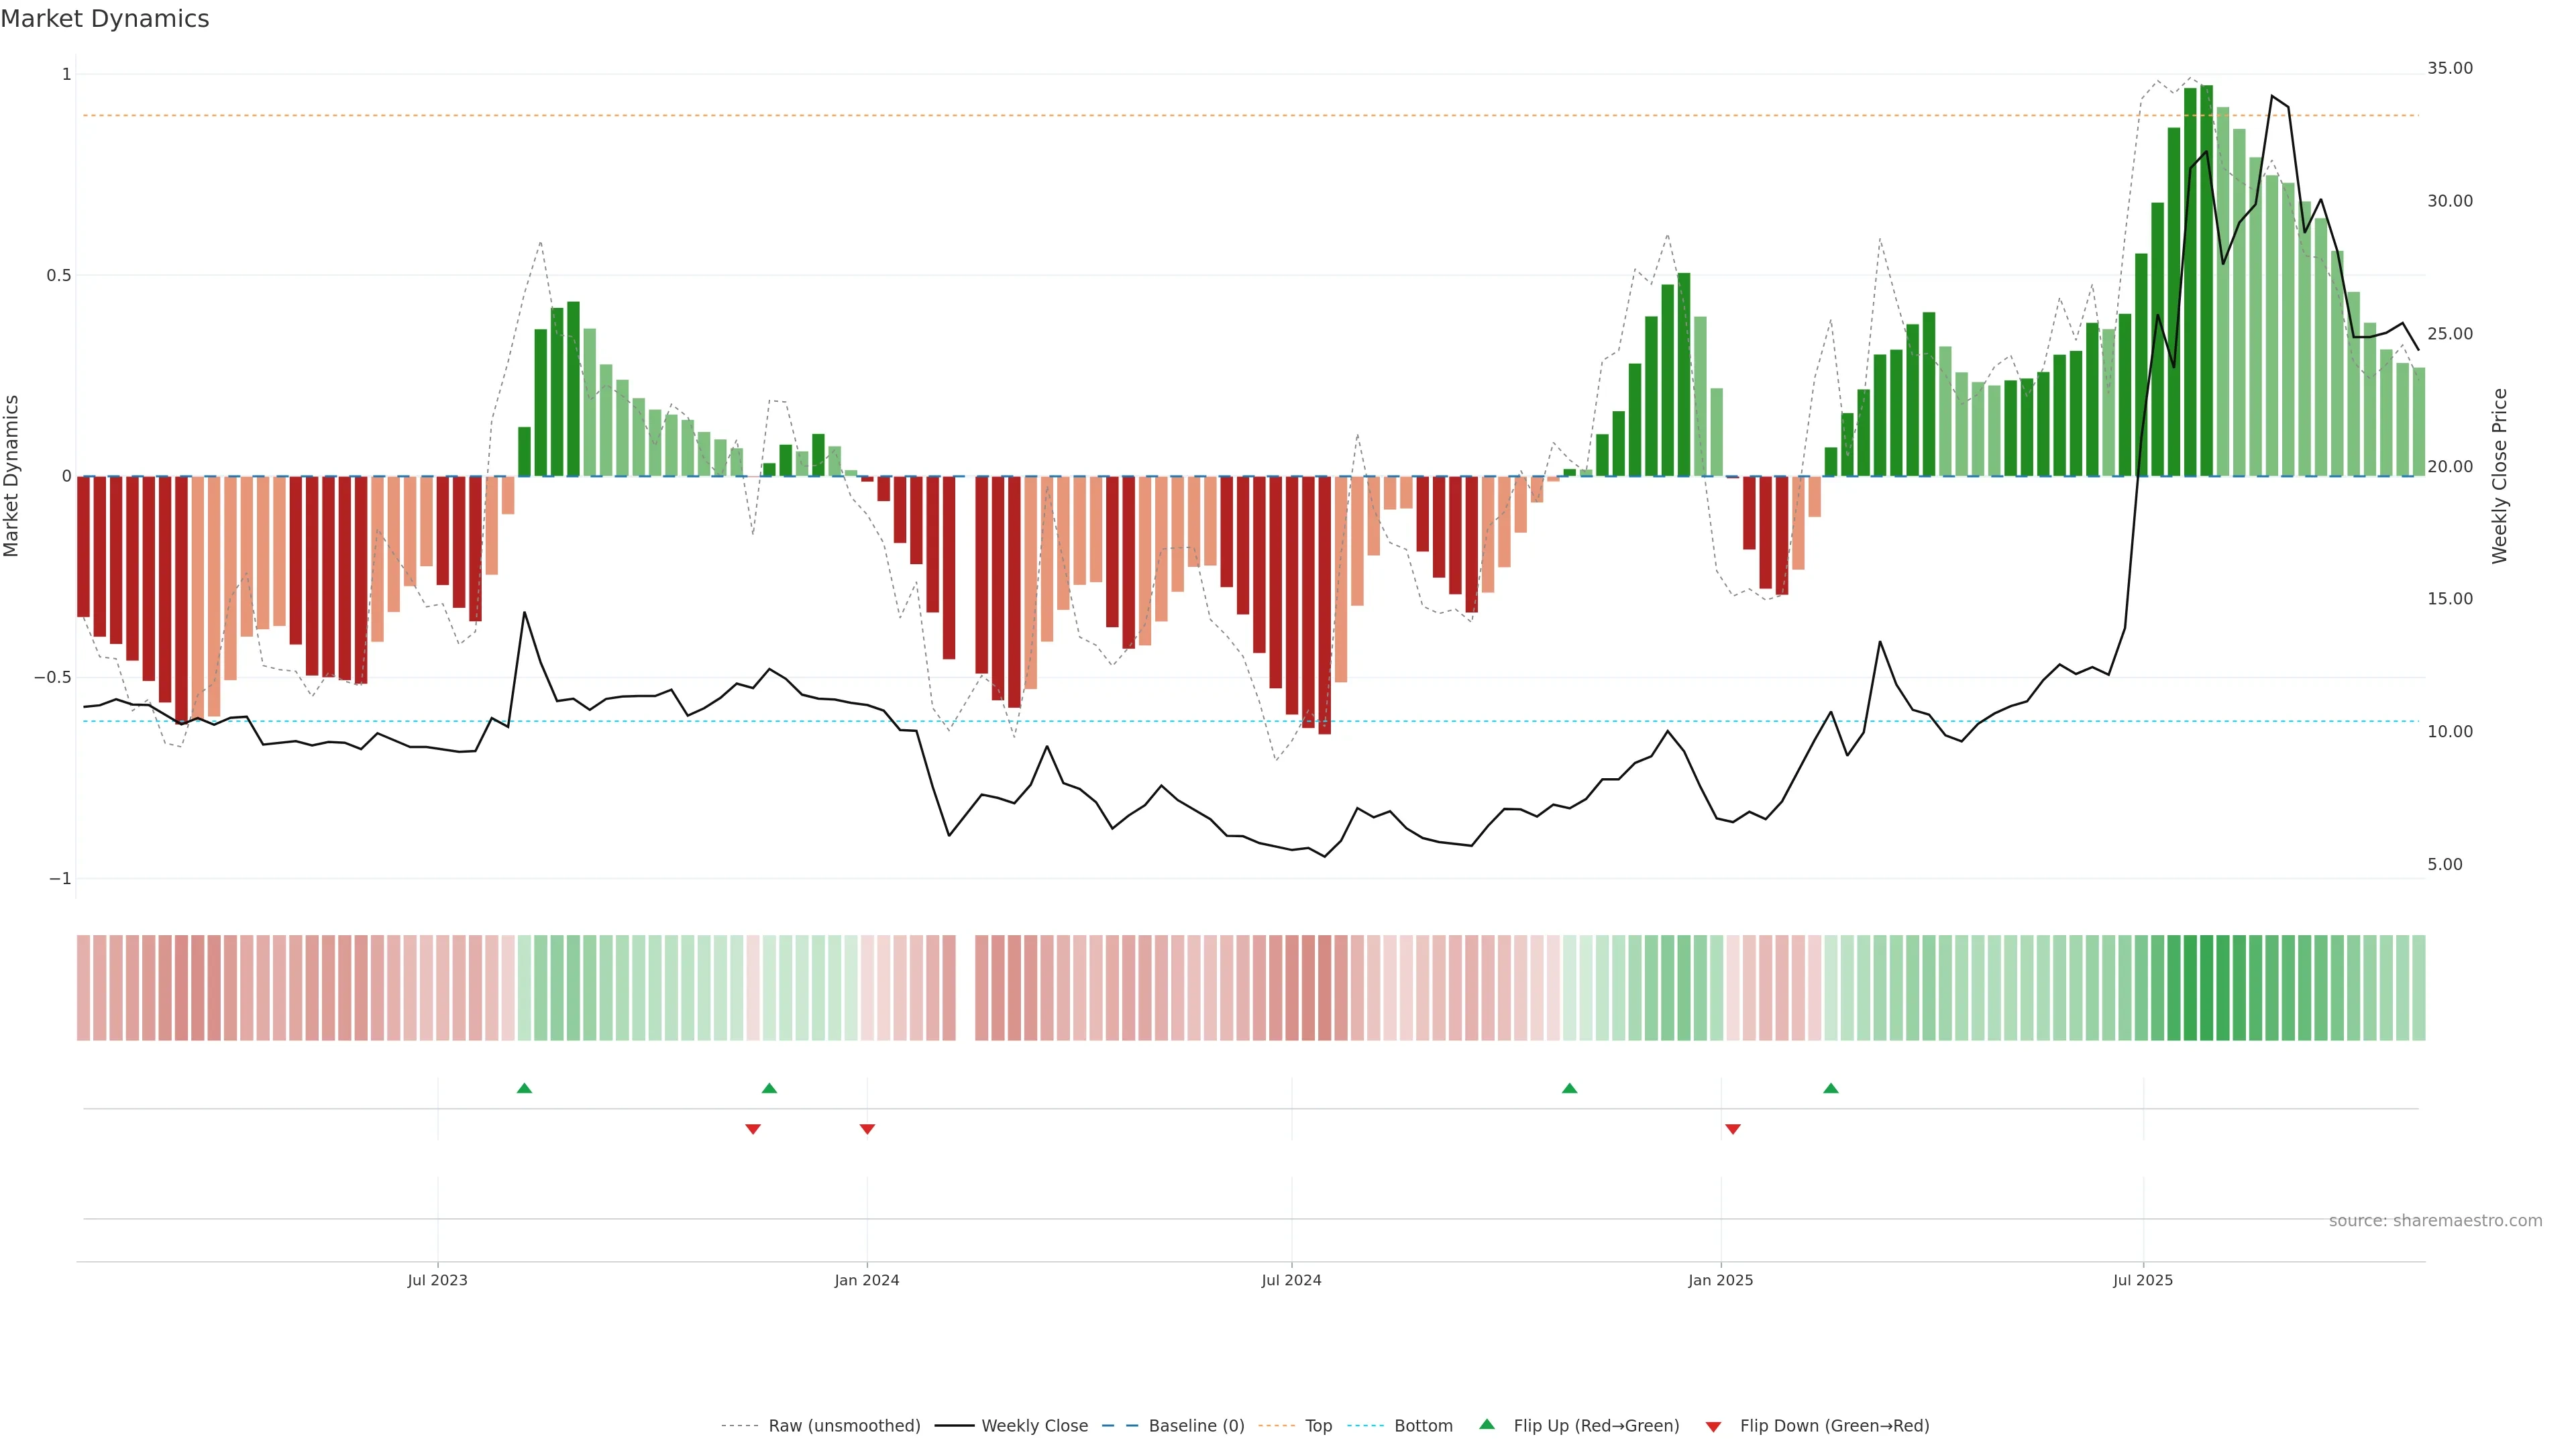Click the green flip-up marker near Oct 2024
Viewport: 2576px width, 1449px height.
[1569, 1088]
